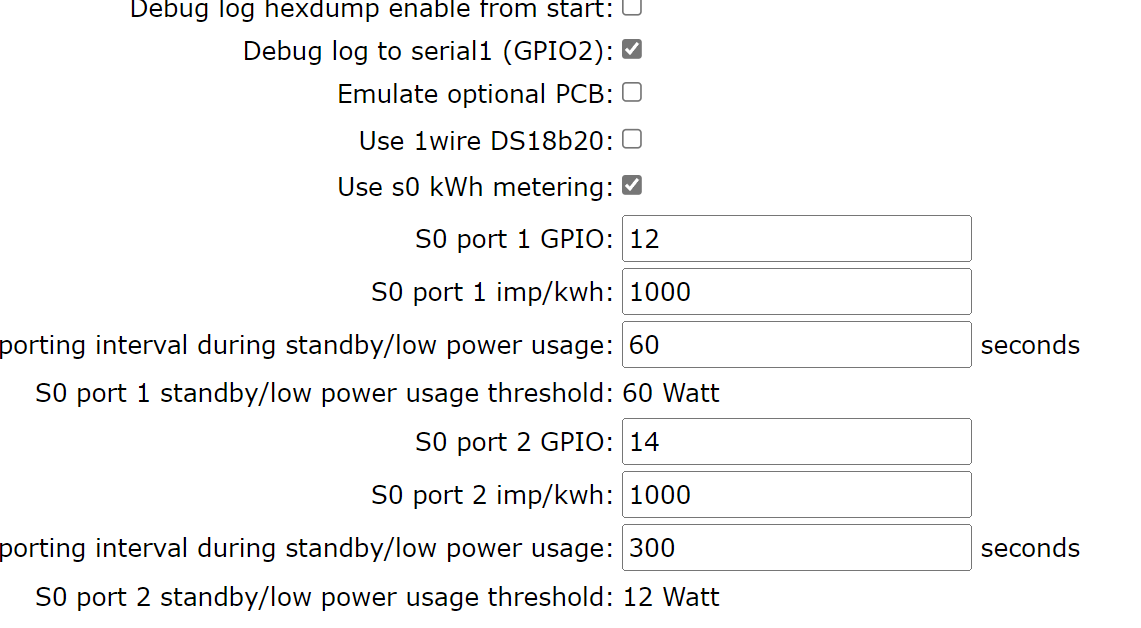
Task: Enable debug log hexdump from start checkbox
Action: (x=632, y=7)
